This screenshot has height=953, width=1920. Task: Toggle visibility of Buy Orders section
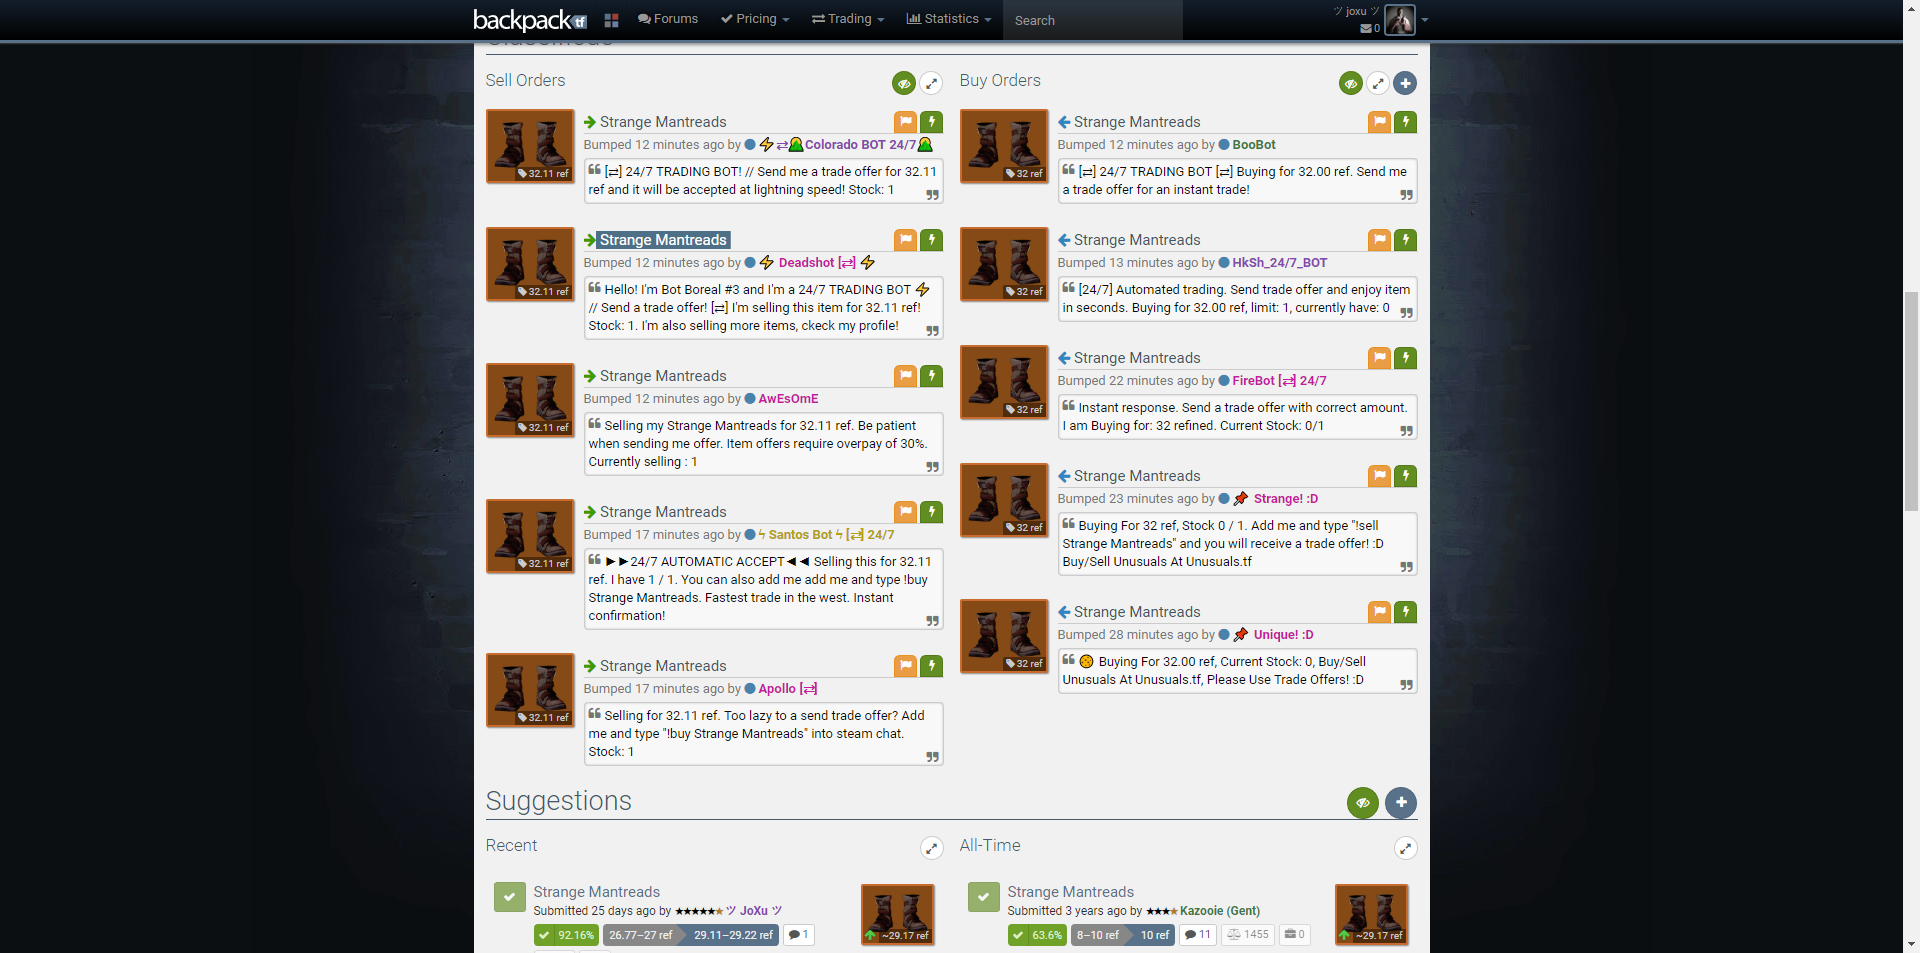tap(1351, 83)
